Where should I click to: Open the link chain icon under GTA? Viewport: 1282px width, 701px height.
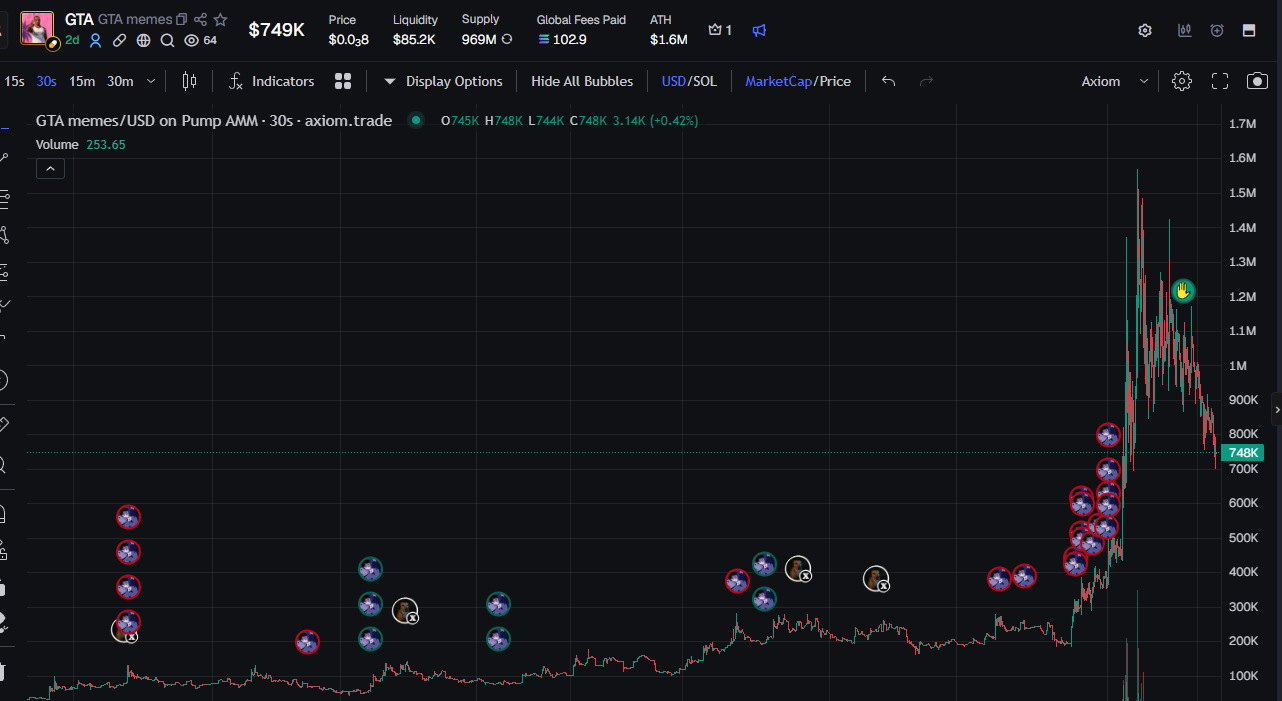pos(119,41)
